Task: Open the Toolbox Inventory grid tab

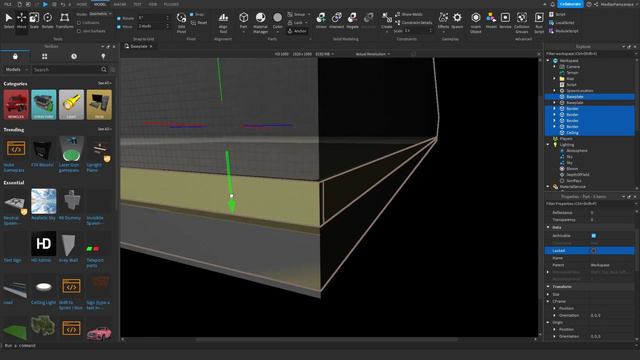Action: pyautogui.click(x=44, y=56)
